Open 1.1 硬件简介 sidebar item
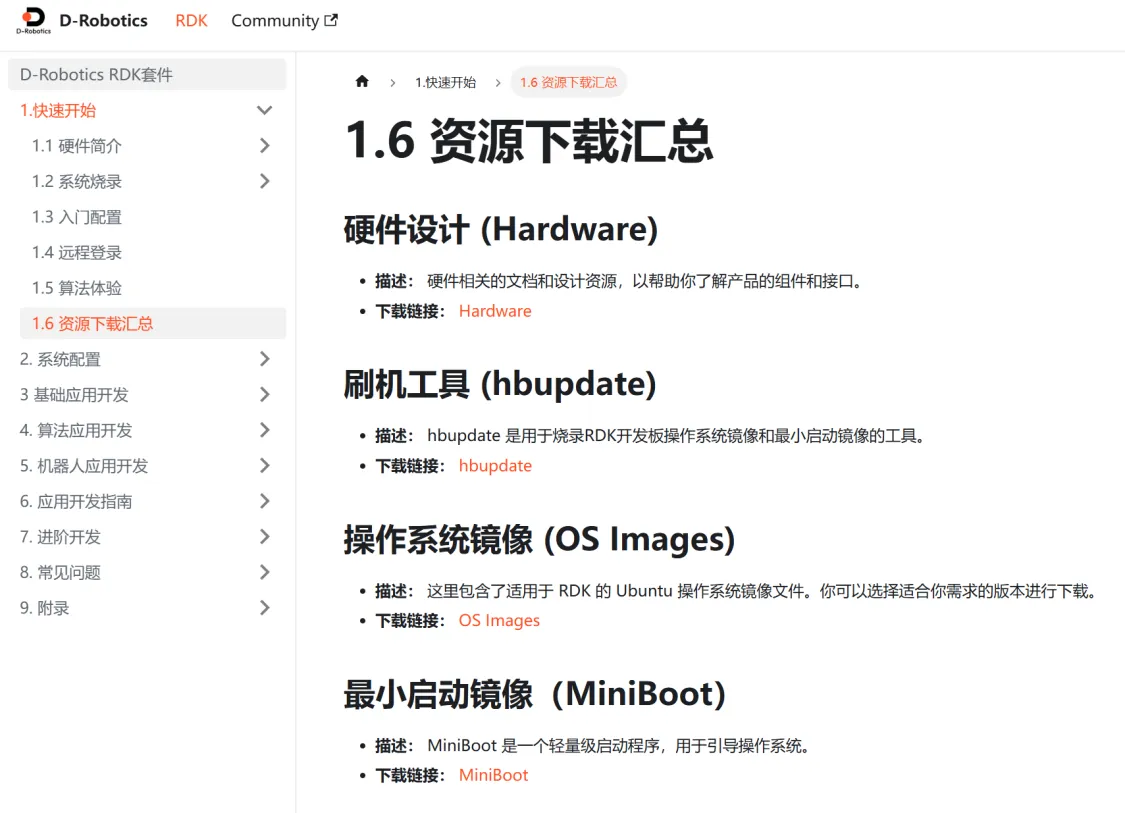This screenshot has height=813, width=1125. [77, 146]
